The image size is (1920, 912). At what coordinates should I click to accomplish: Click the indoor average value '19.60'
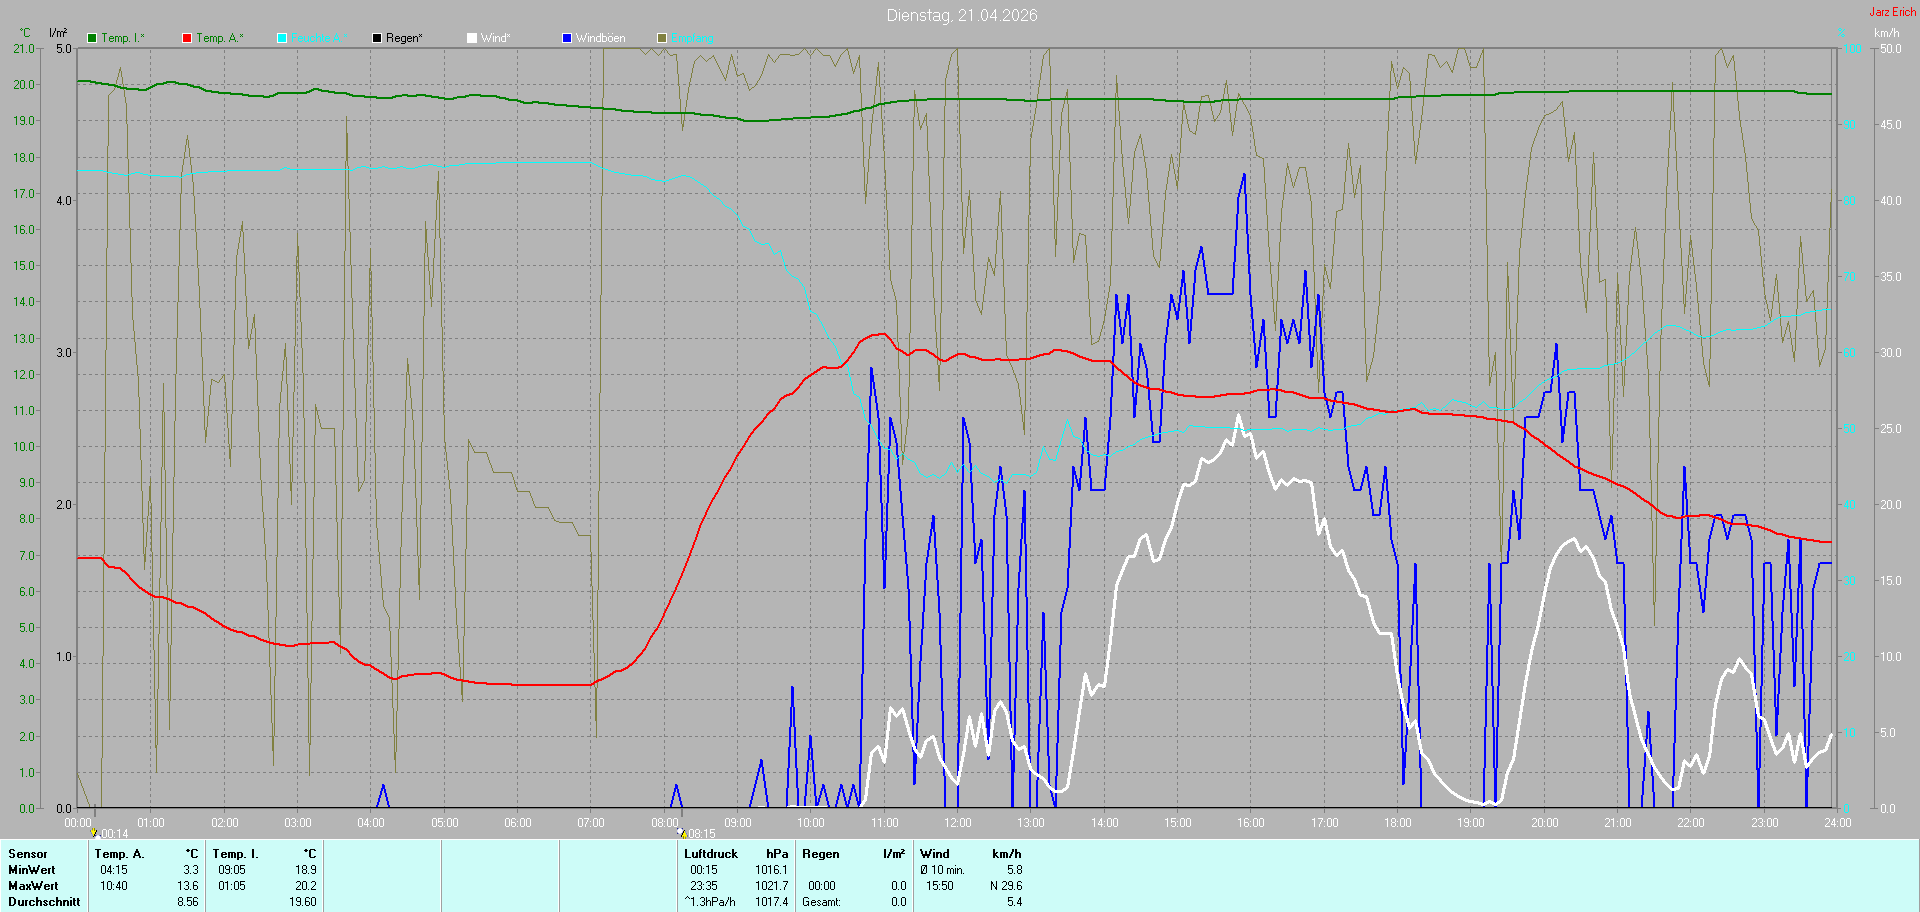pos(303,902)
